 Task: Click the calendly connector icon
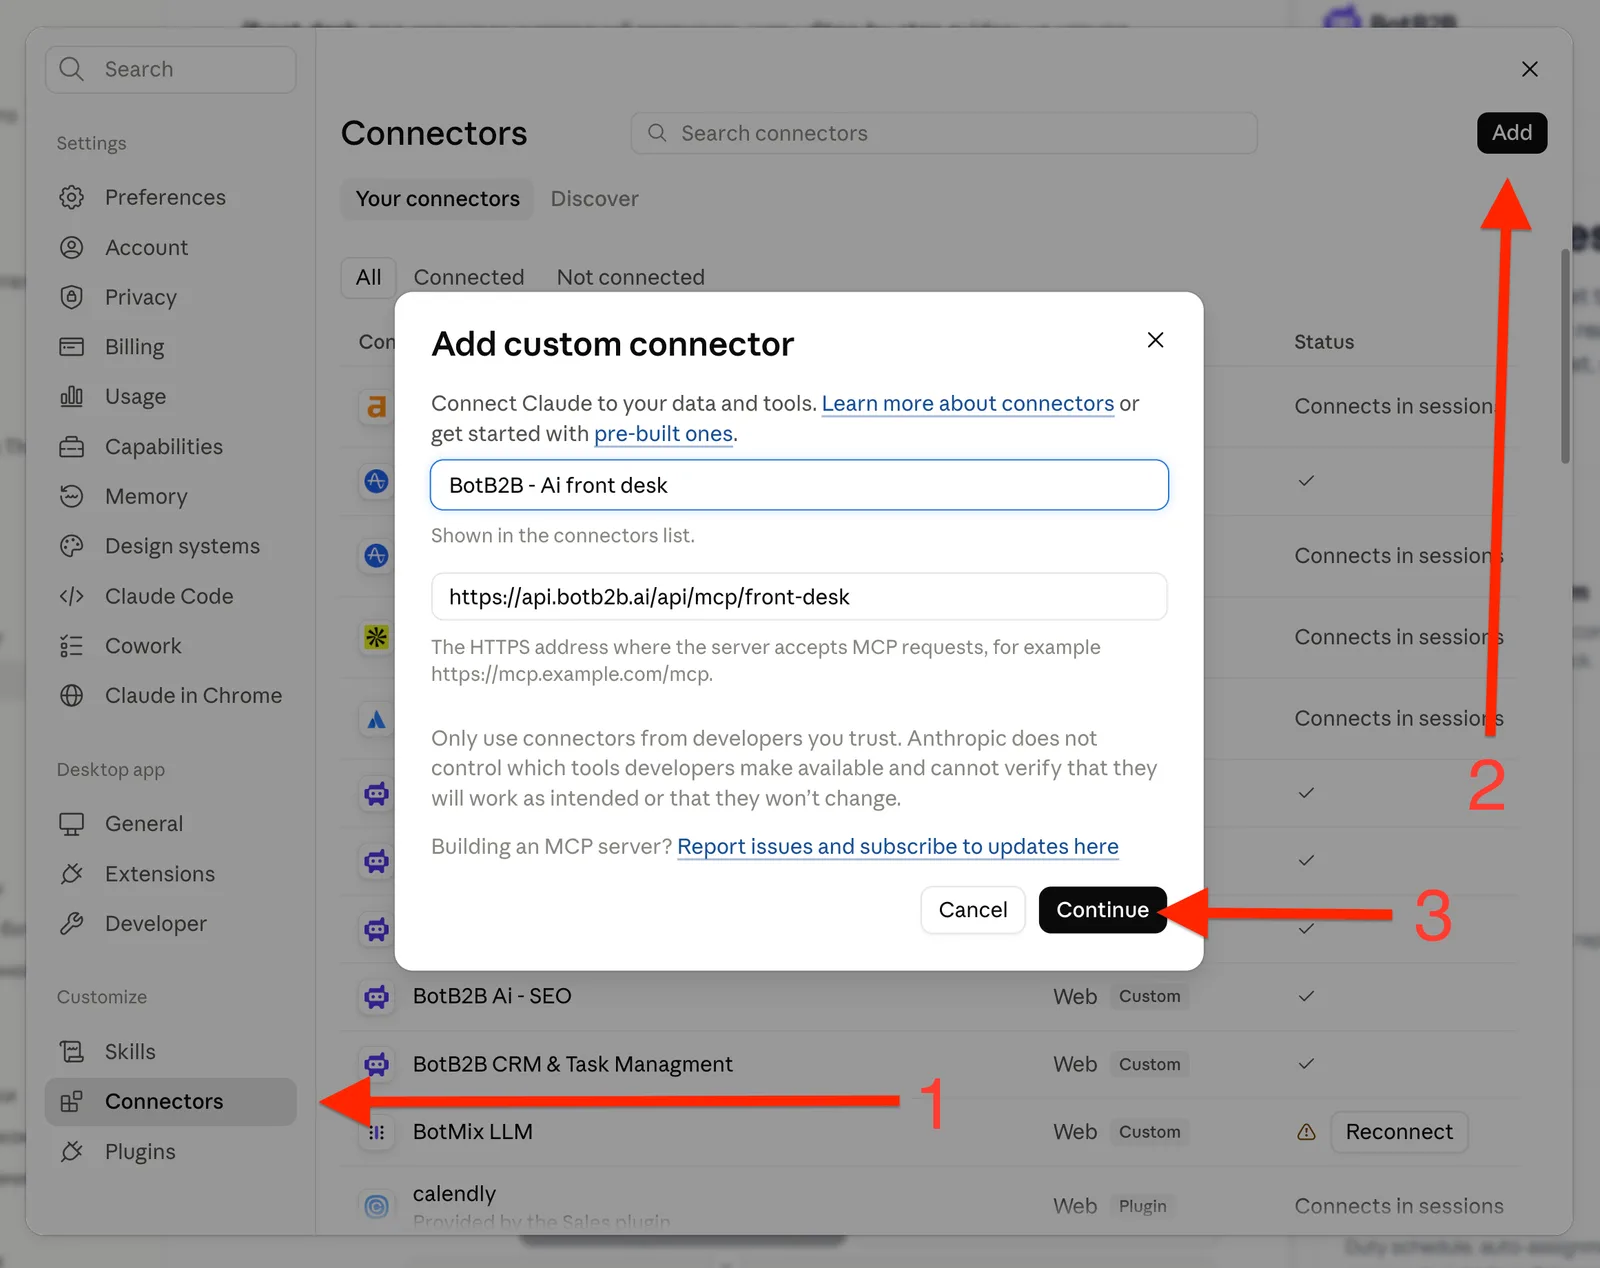pyautogui.click(x=376, y=1206)
